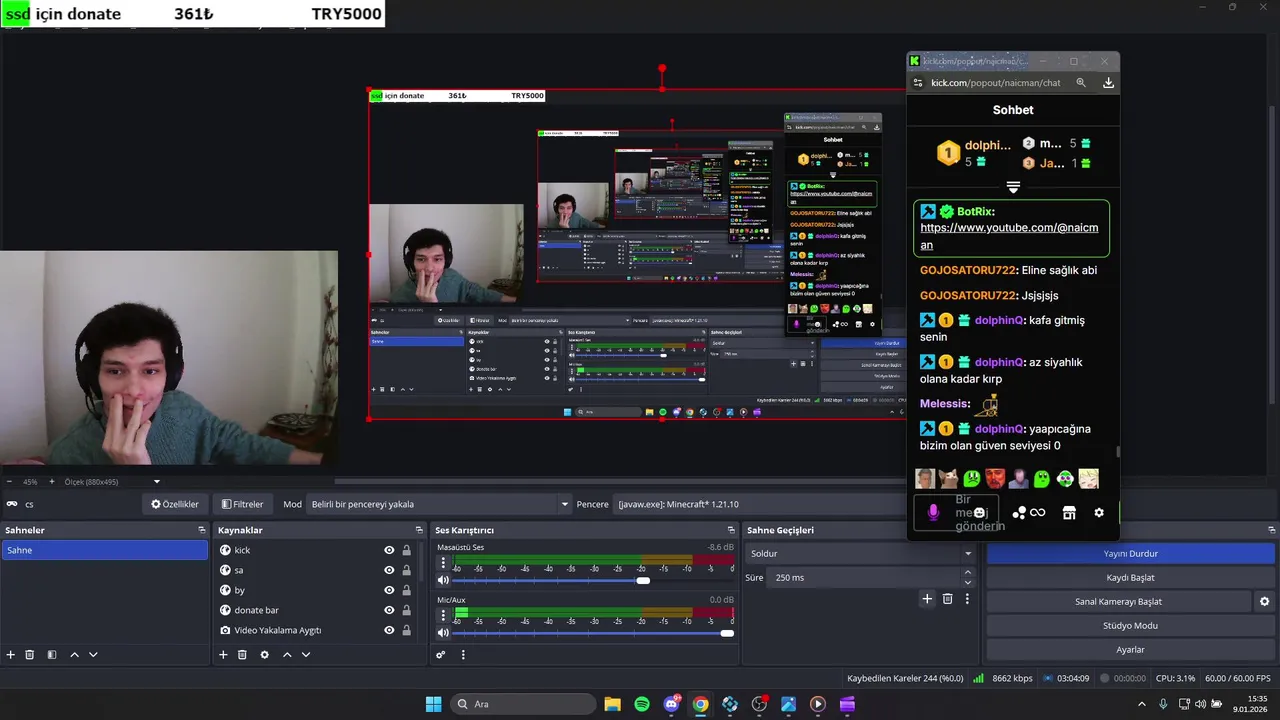Toggle visibility of by source

(x=389, y=590)
